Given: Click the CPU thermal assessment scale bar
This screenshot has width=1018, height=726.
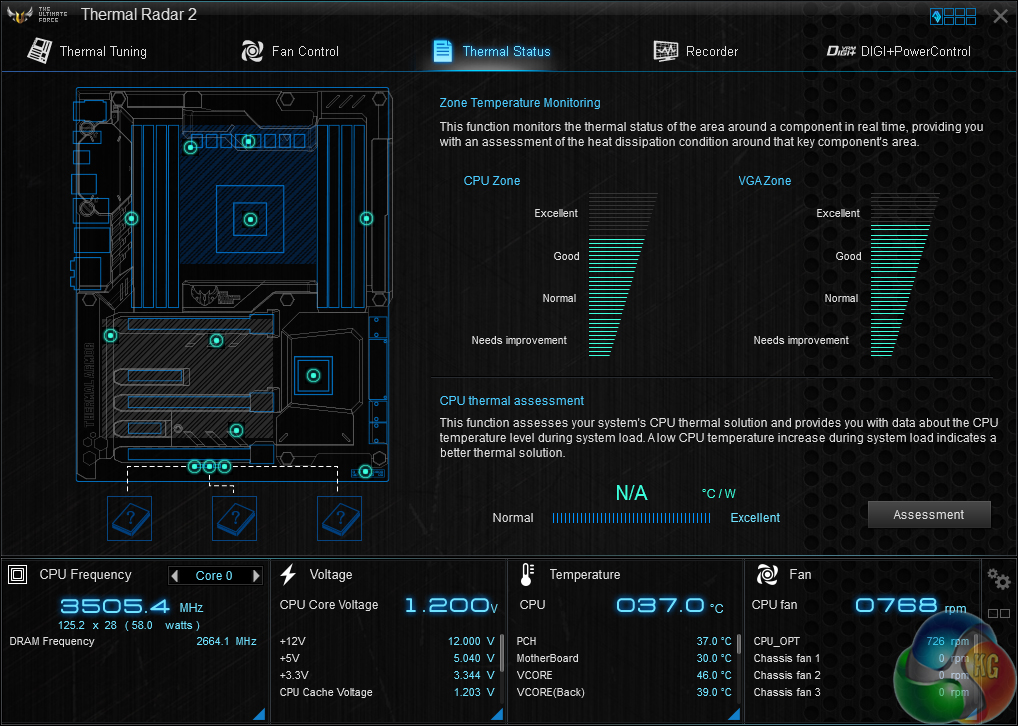Looking at the screenshot, I should coord(631,518).
